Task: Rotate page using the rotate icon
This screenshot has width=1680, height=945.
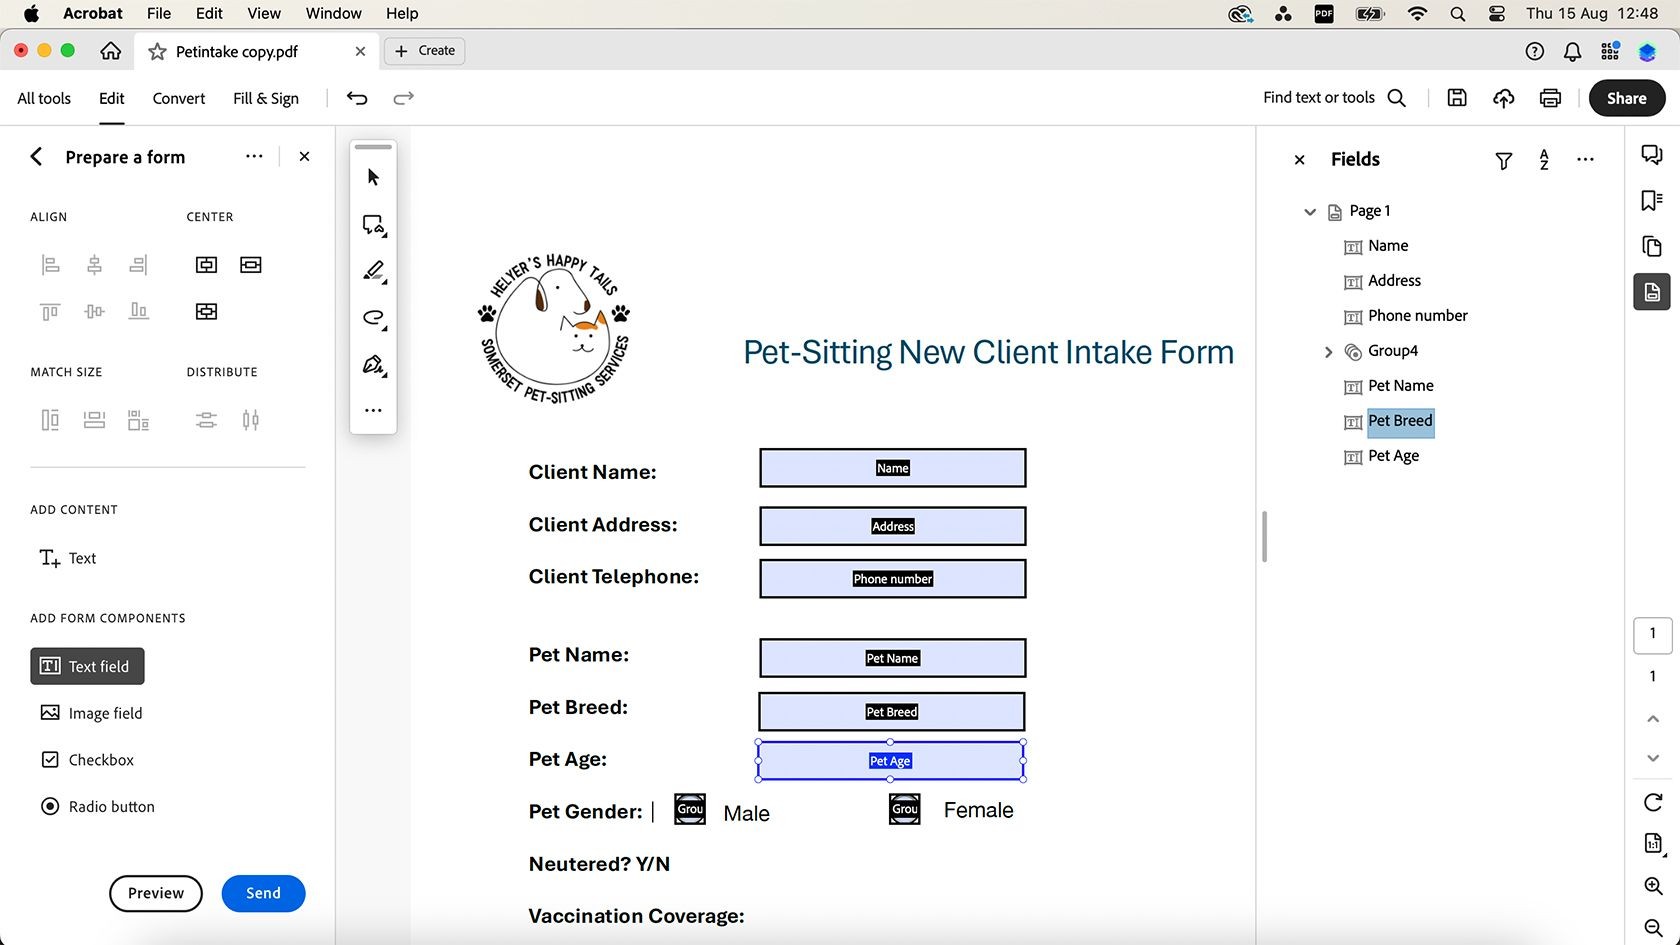Action: coord(1653,802)
